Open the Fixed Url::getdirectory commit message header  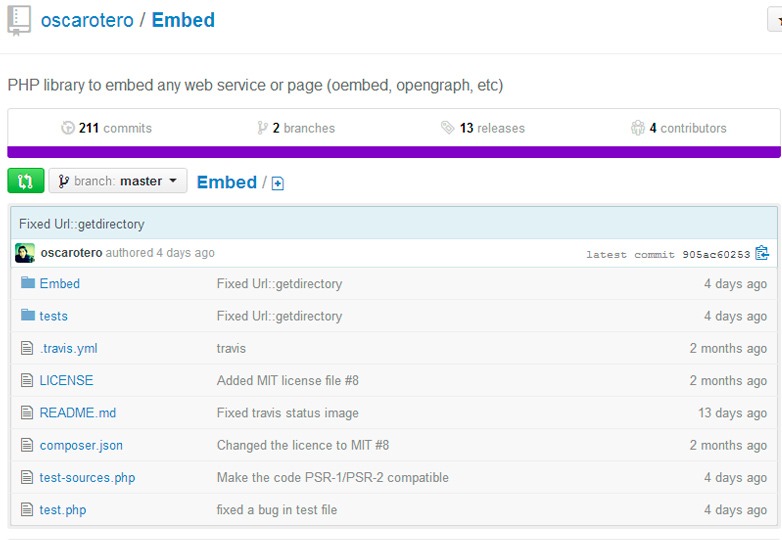pos(82,224)
